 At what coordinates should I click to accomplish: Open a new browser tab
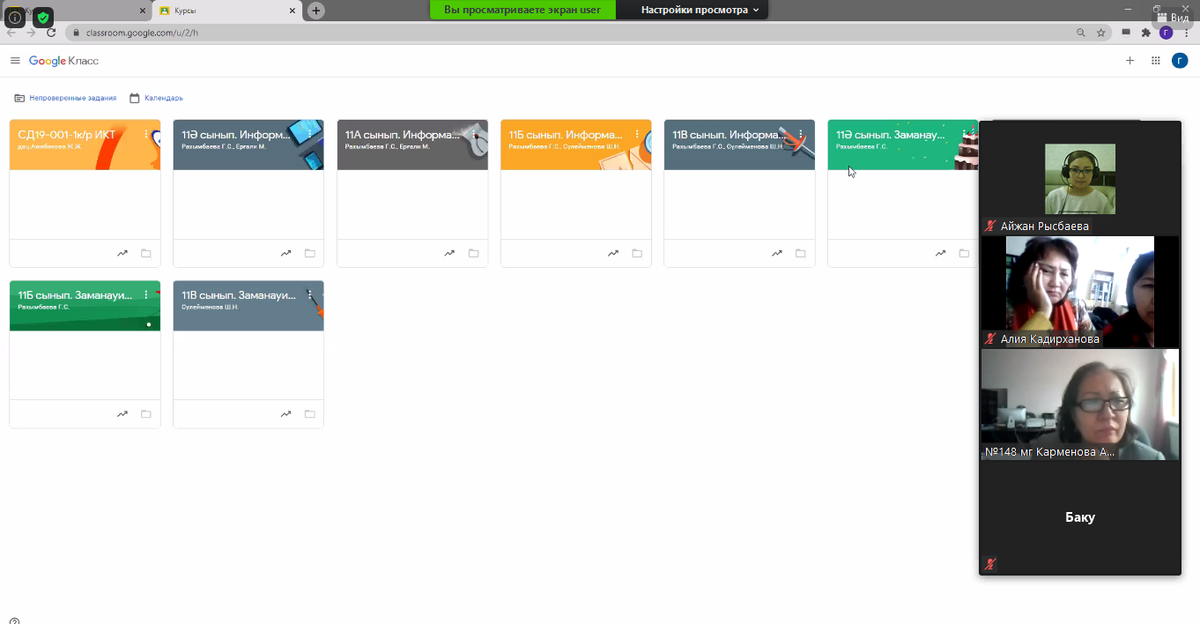[x=316, y=10]
